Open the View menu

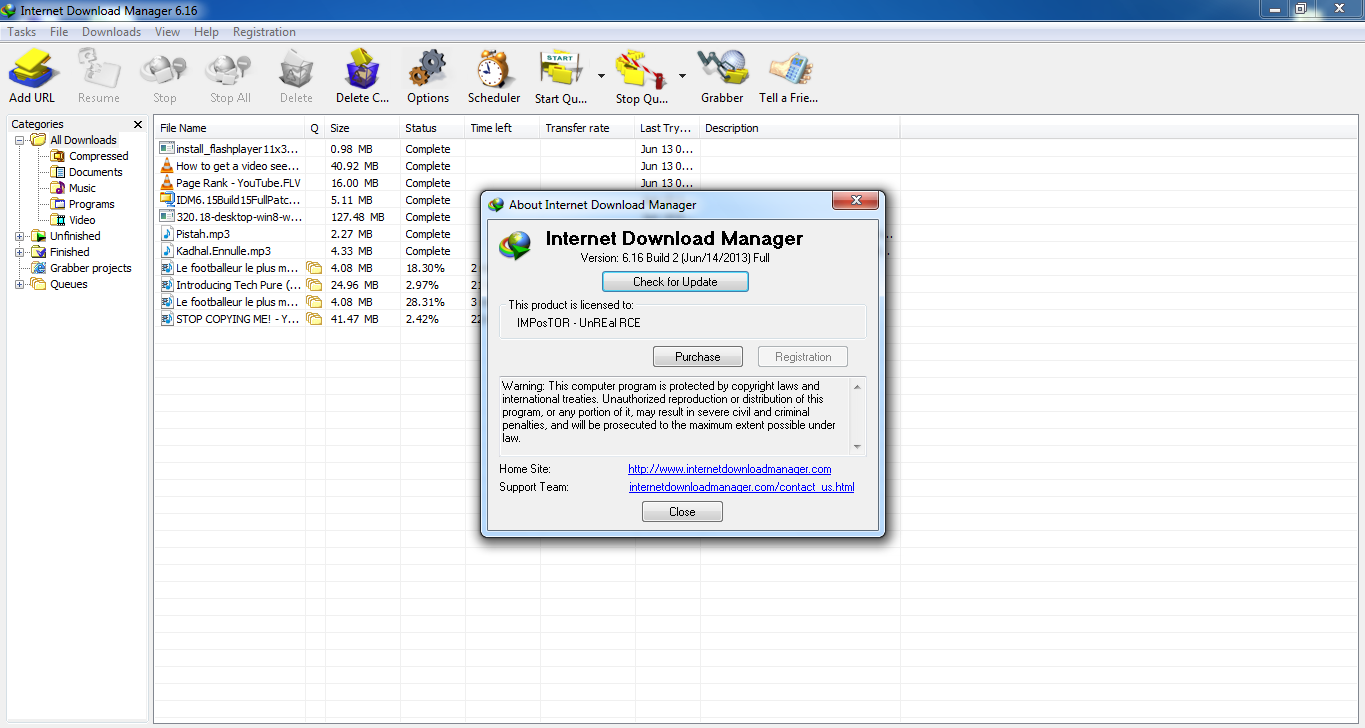tap(168, 32)
